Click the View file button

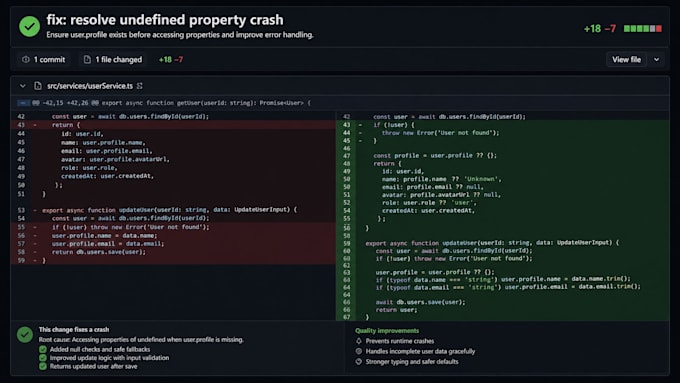(626, 59)
